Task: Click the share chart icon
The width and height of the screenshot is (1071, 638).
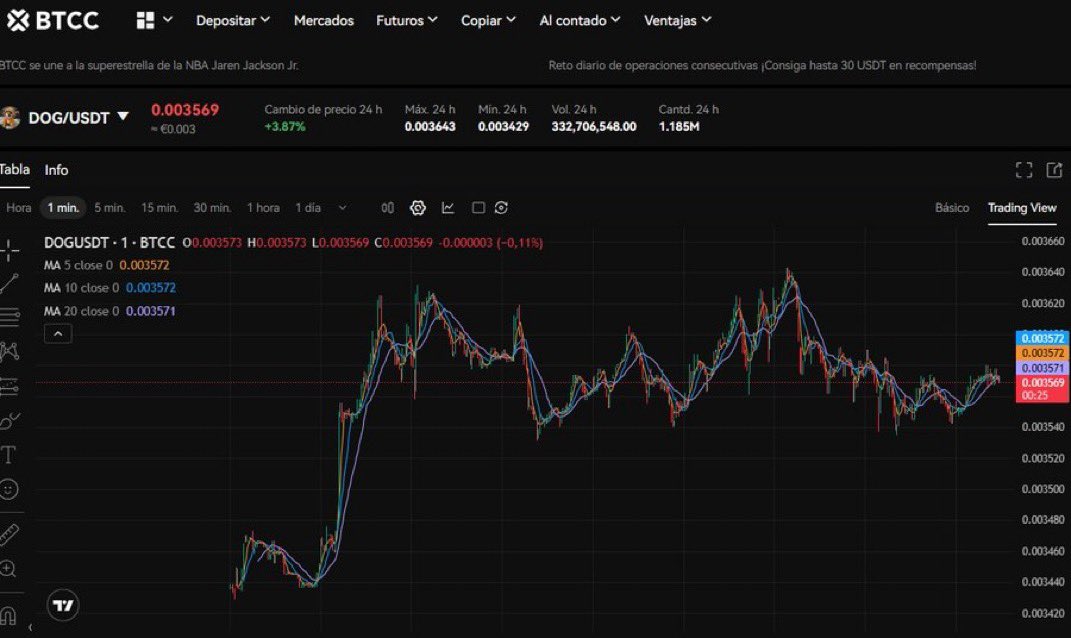Action: click(x=1053, y=170)
